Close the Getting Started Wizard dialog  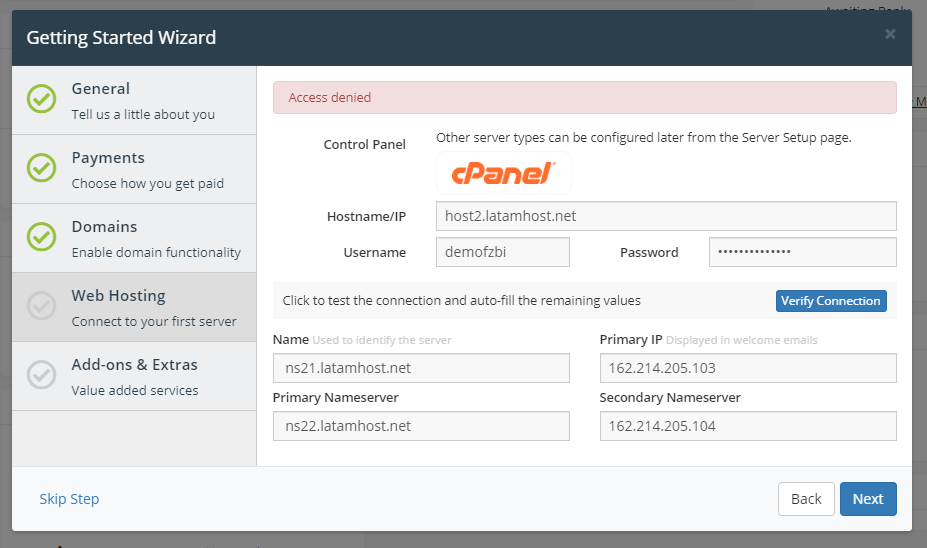tap(890, 35)
